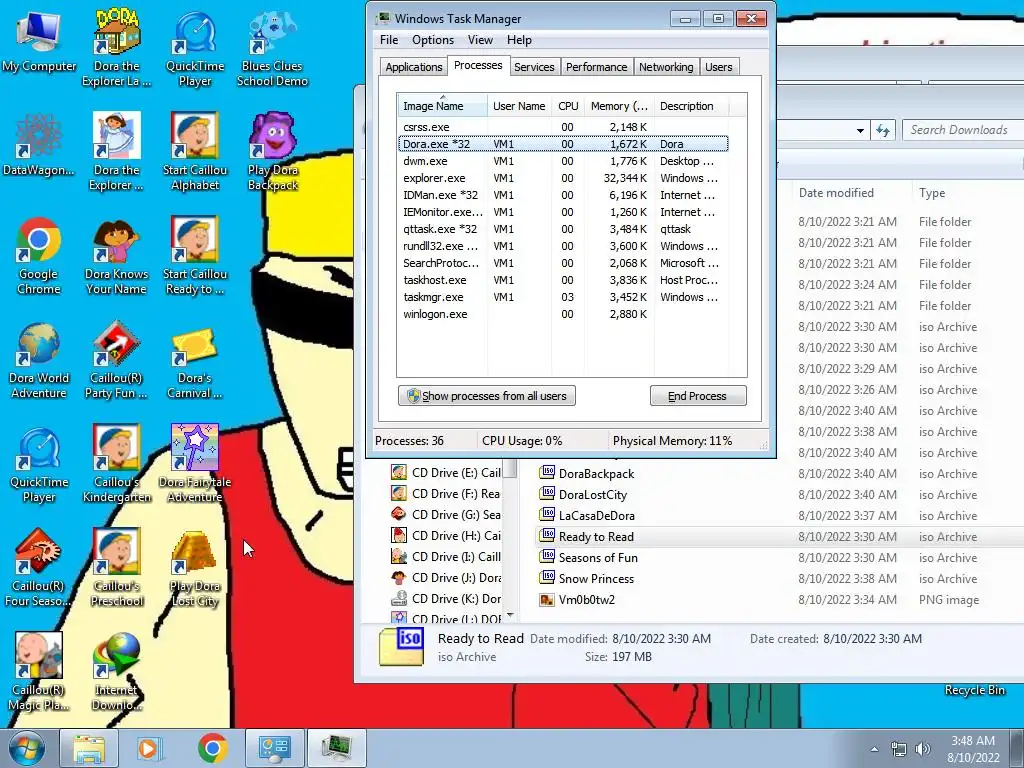Switch to the Task Manager taskbar button

coord(336,748)
